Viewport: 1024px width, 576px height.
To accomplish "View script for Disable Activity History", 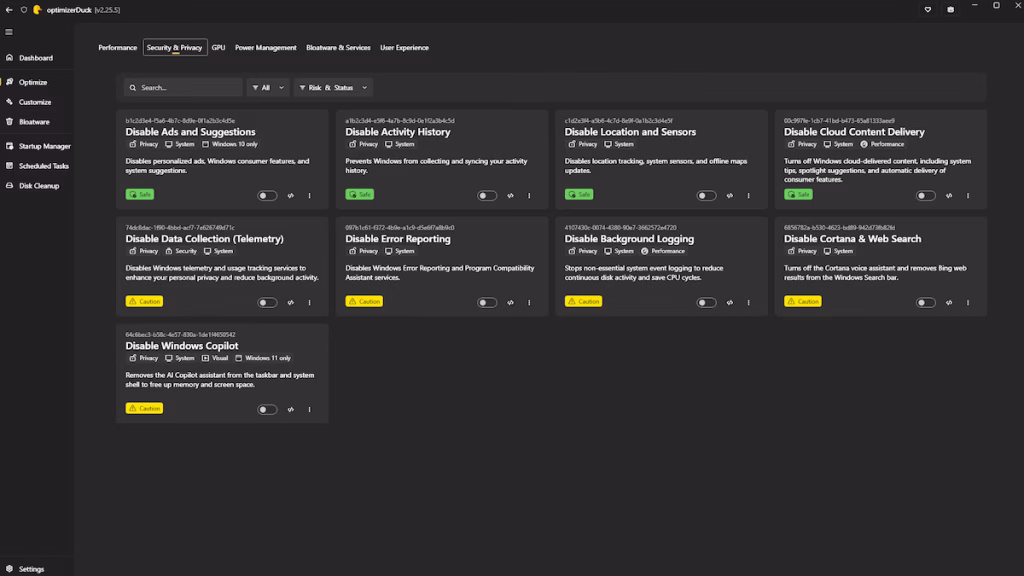I will 510,195.
